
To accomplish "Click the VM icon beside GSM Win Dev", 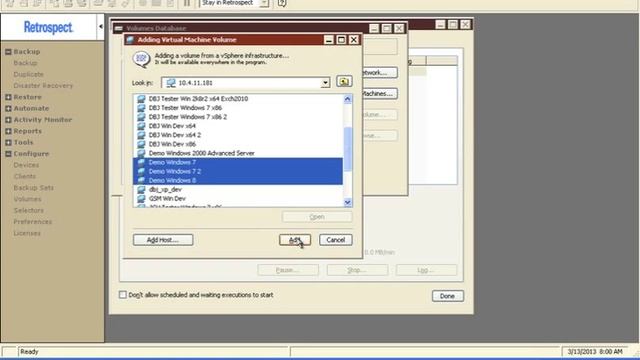I will click(141, 198).
